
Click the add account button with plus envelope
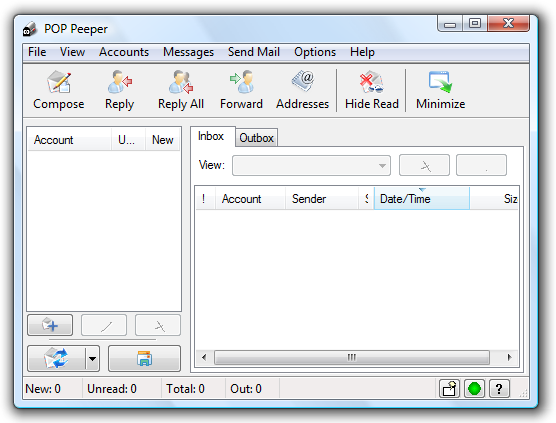coord(50,325)
